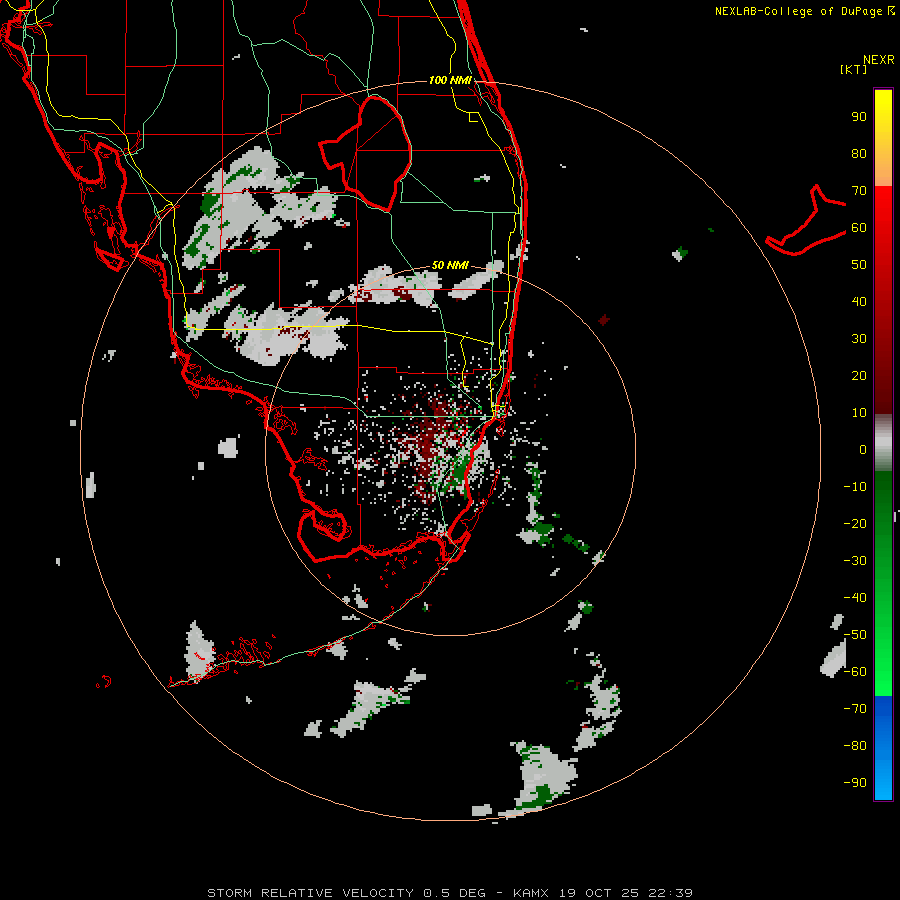Click the -70 value on velocity scale

855,709
